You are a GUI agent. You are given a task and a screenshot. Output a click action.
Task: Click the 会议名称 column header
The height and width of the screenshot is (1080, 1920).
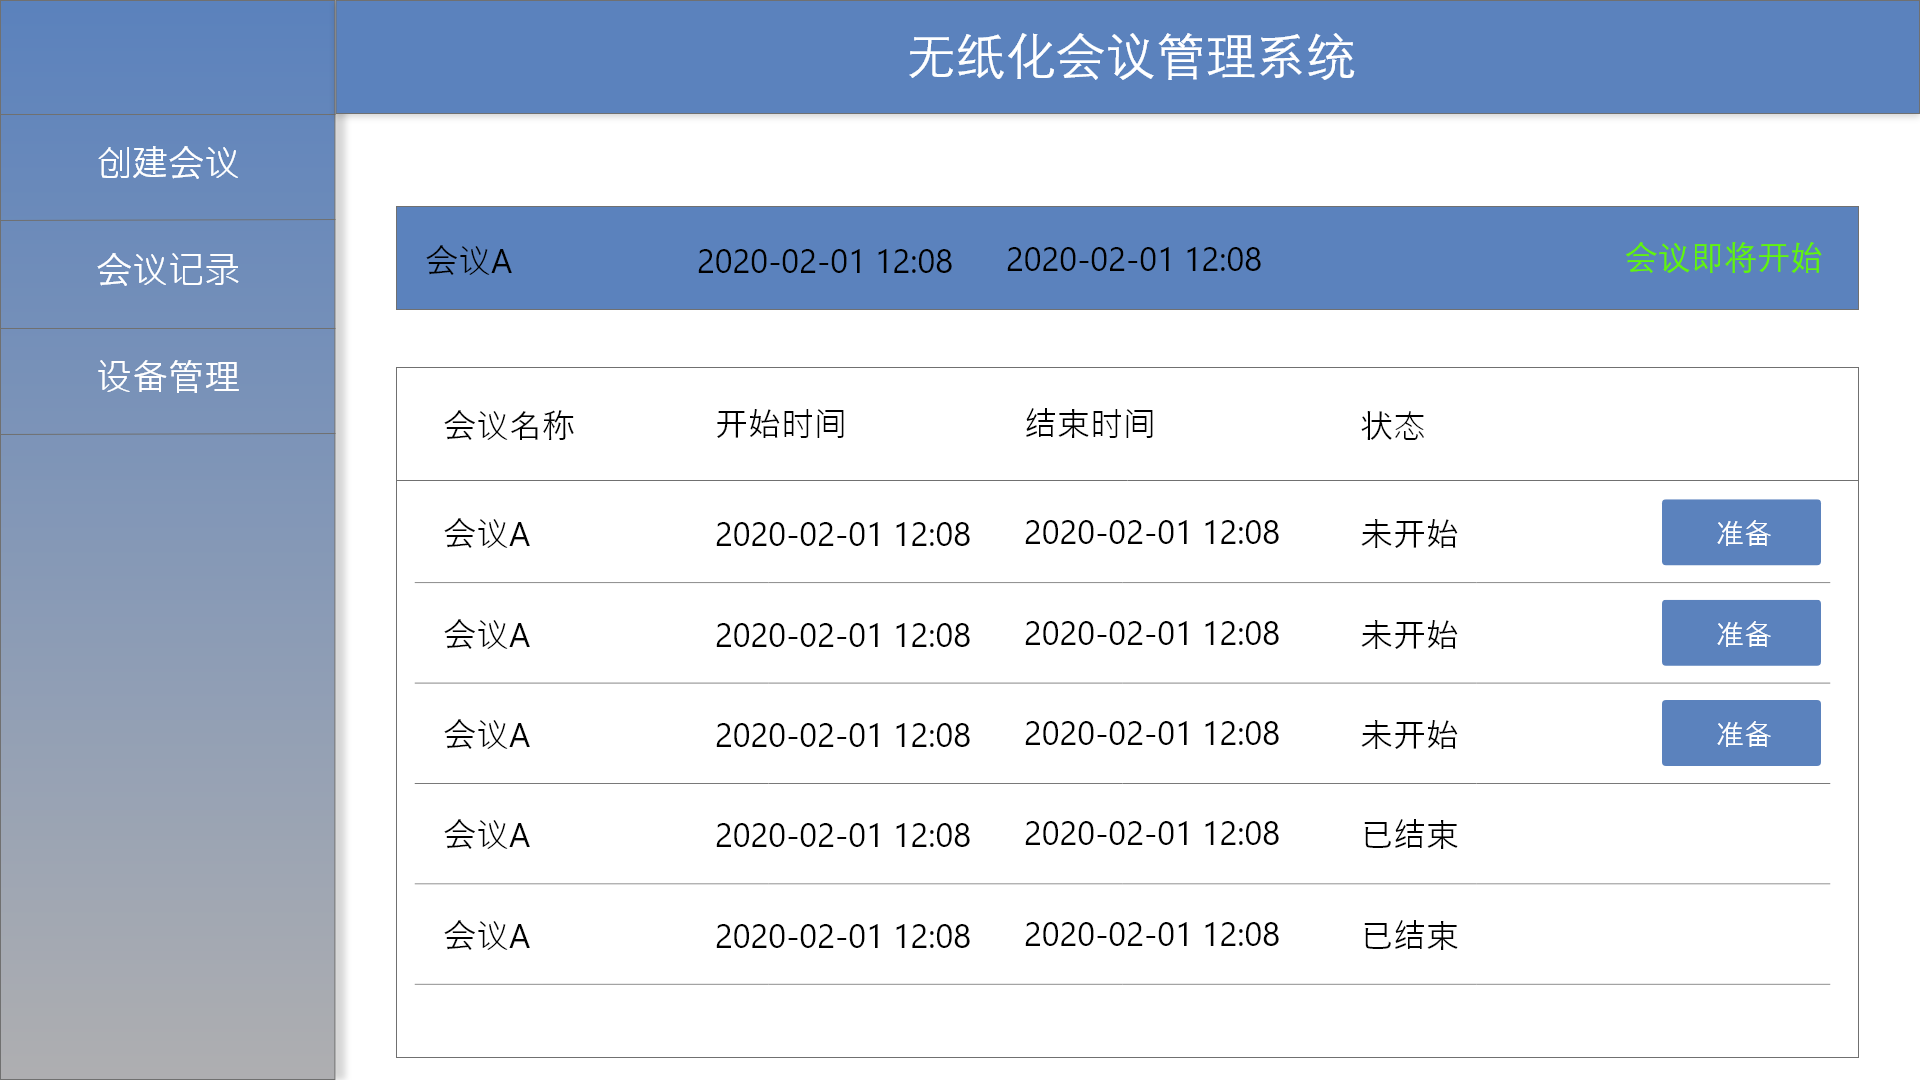(x=511, y=424)
